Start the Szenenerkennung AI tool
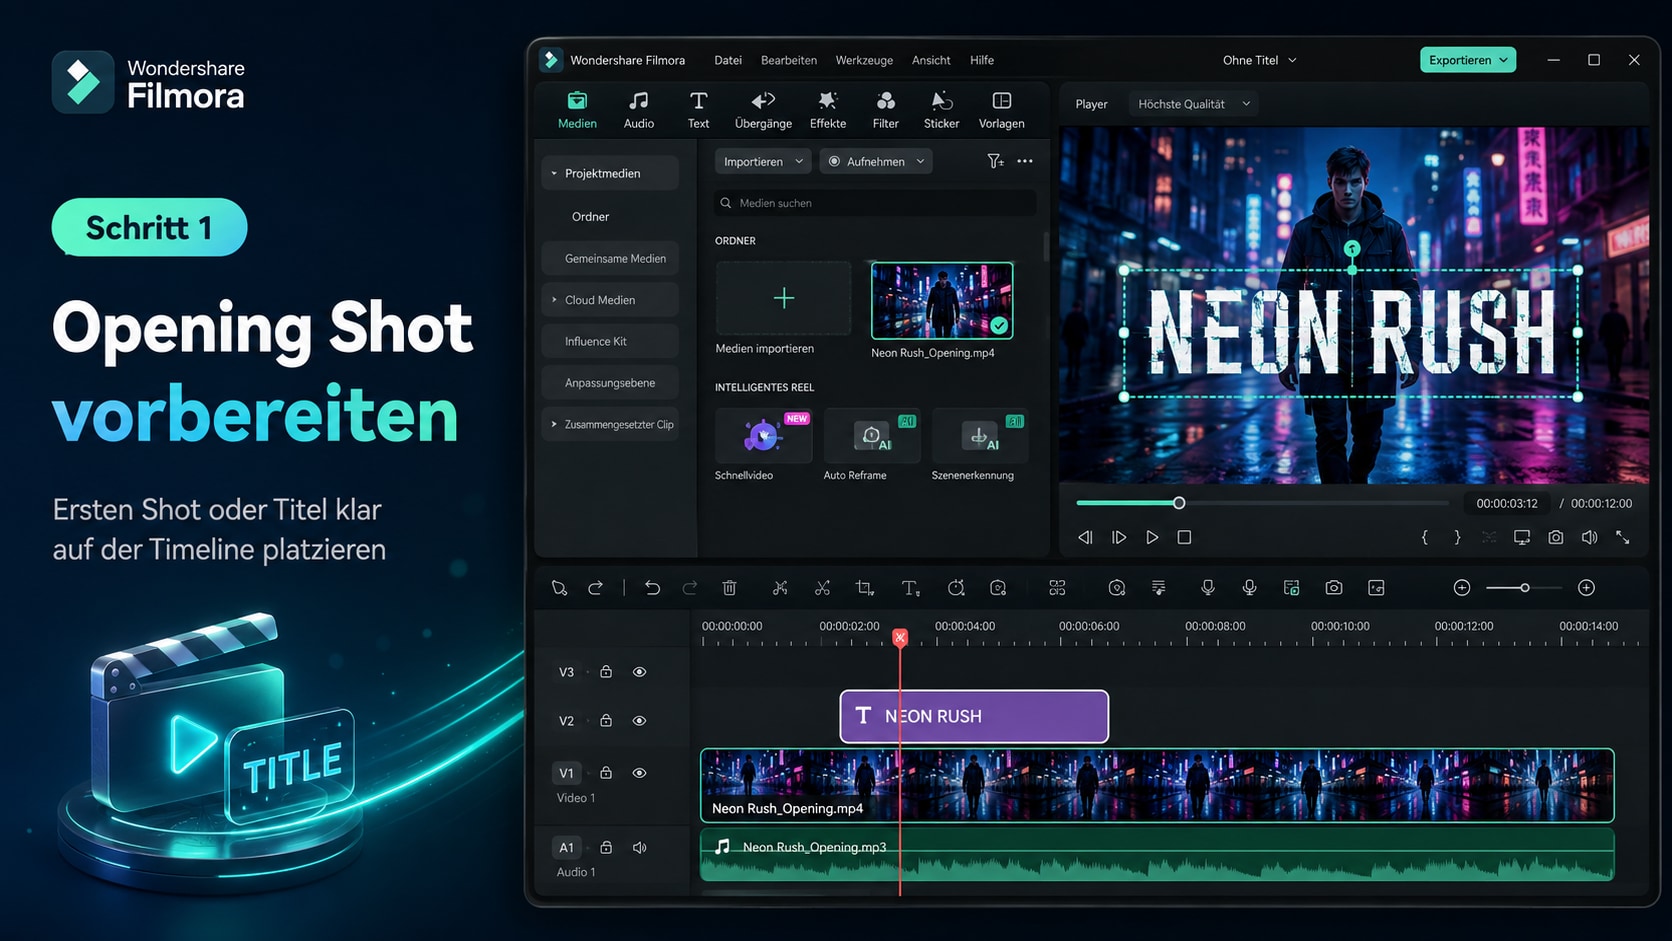This screenshot has height=941, width=1672. coord(980,436)
